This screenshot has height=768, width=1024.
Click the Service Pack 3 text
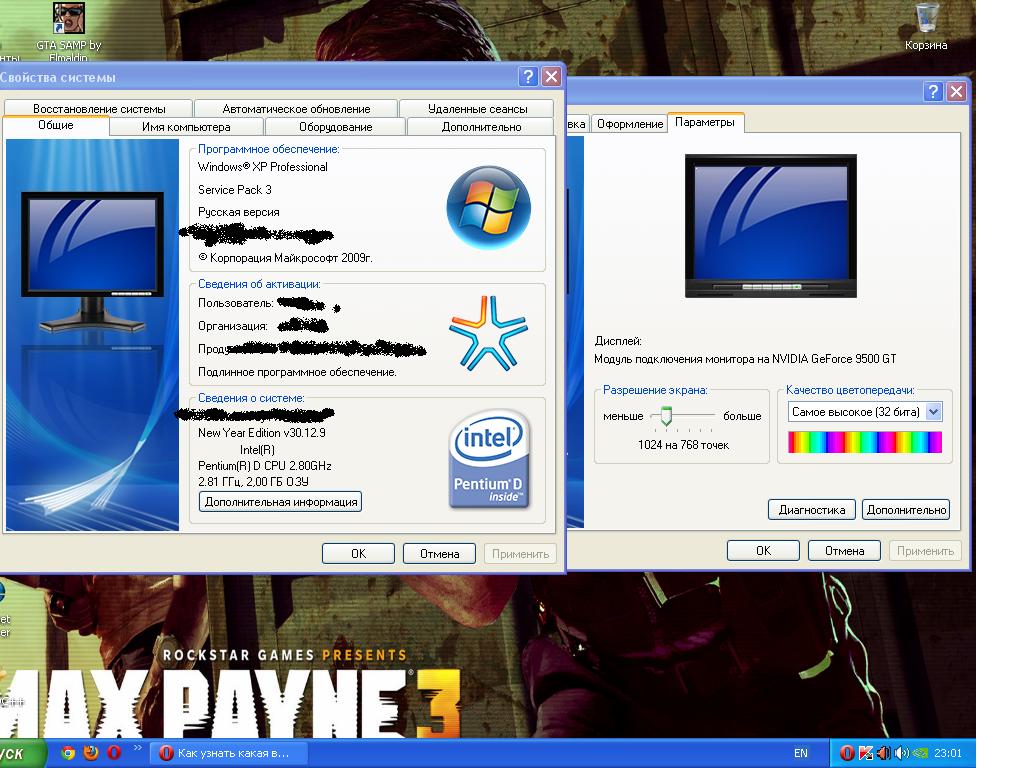234,189
